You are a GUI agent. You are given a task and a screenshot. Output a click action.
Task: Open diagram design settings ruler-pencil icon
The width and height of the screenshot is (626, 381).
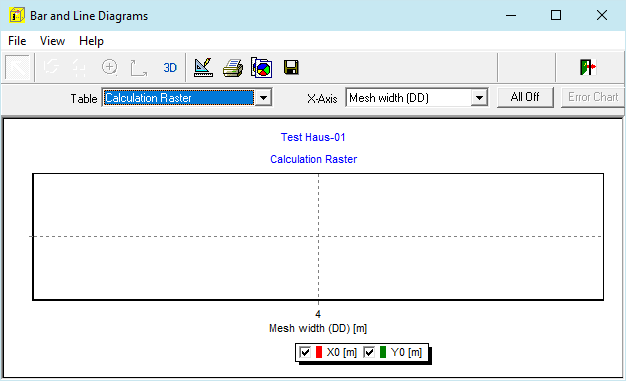click(203, 67)
